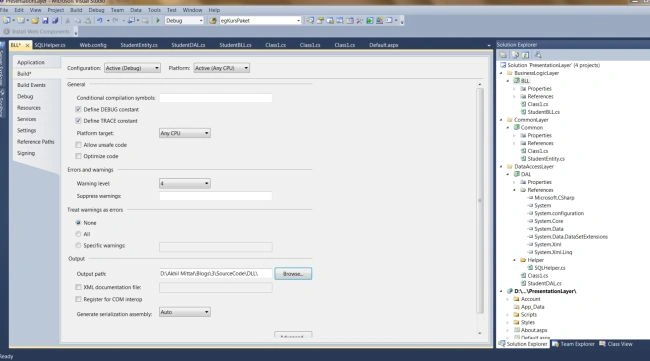The width and height of the screenshot is (650, 361).
Task: Enable Register for COM interop checkbox
Action: (x=78, y=299)
